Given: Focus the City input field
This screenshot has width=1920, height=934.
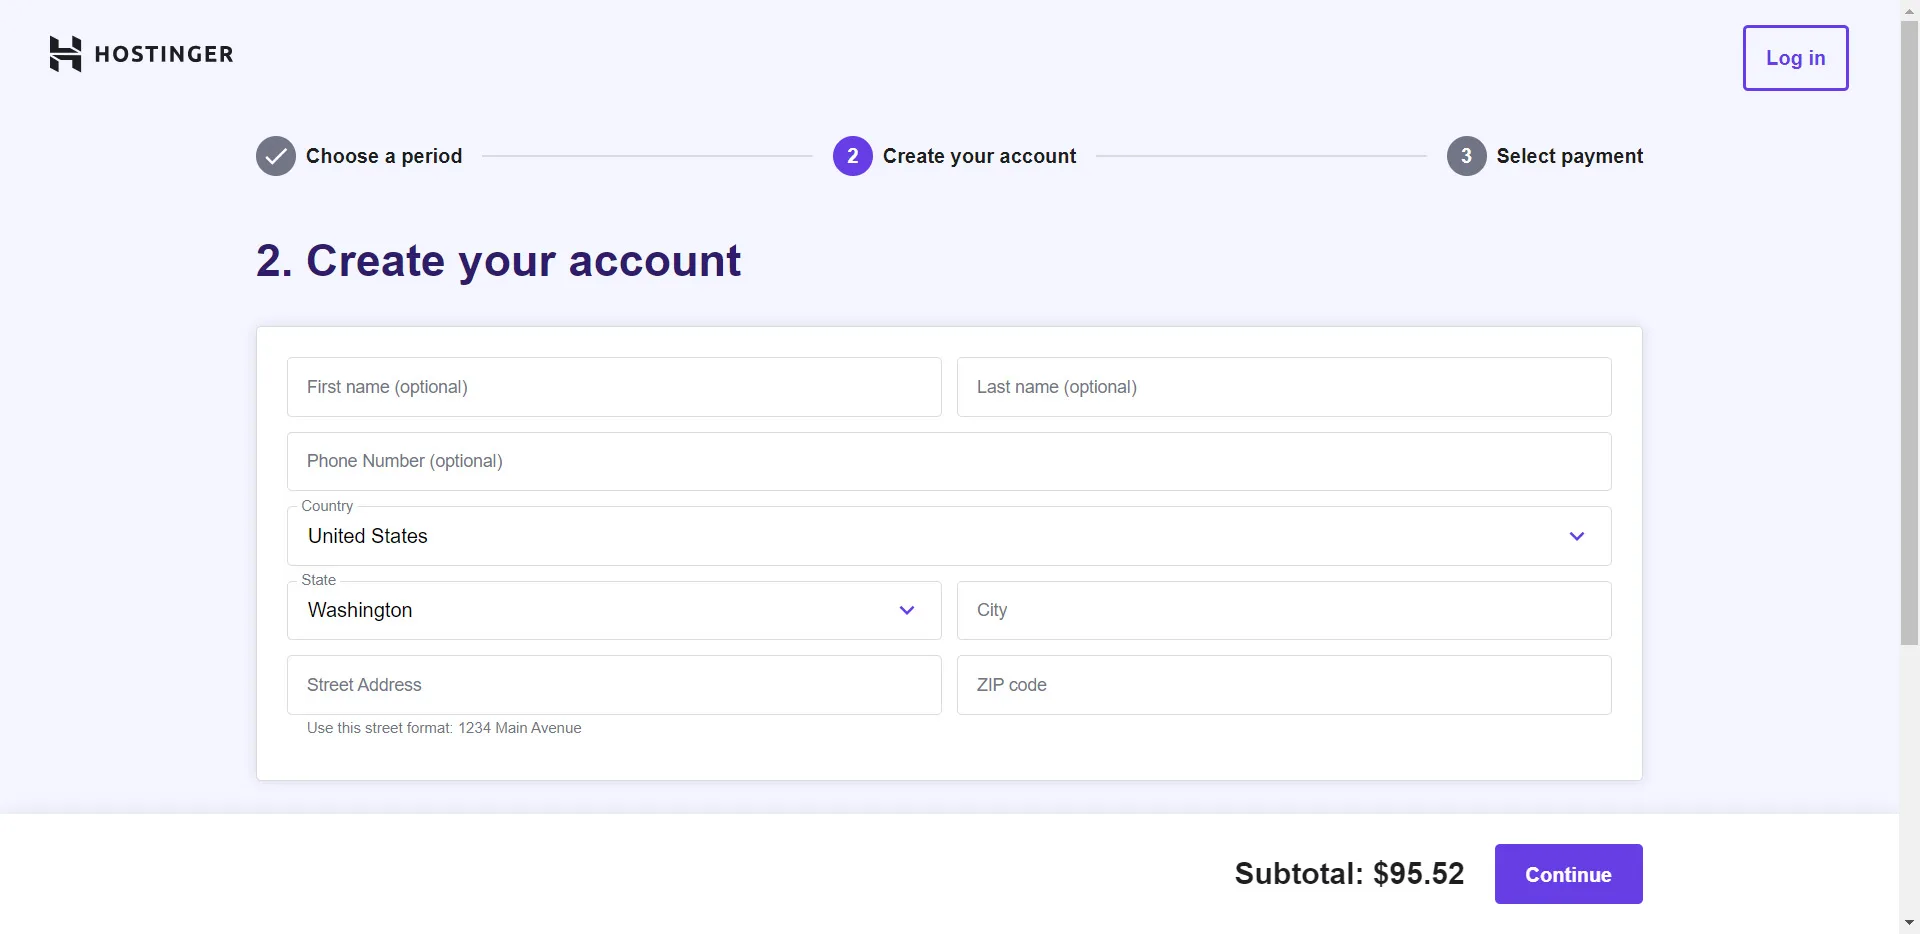Looking at the screenshot, I should (1284, 610).
